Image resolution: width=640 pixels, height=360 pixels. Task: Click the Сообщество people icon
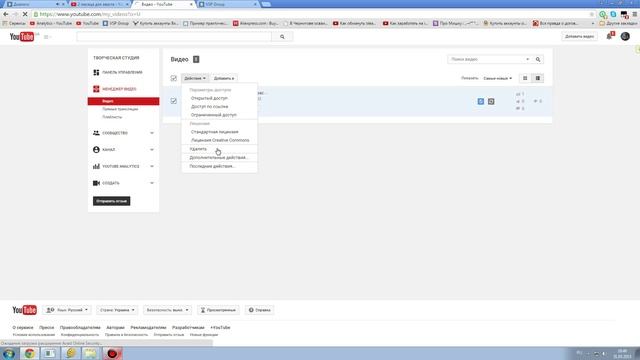point(96,133)
